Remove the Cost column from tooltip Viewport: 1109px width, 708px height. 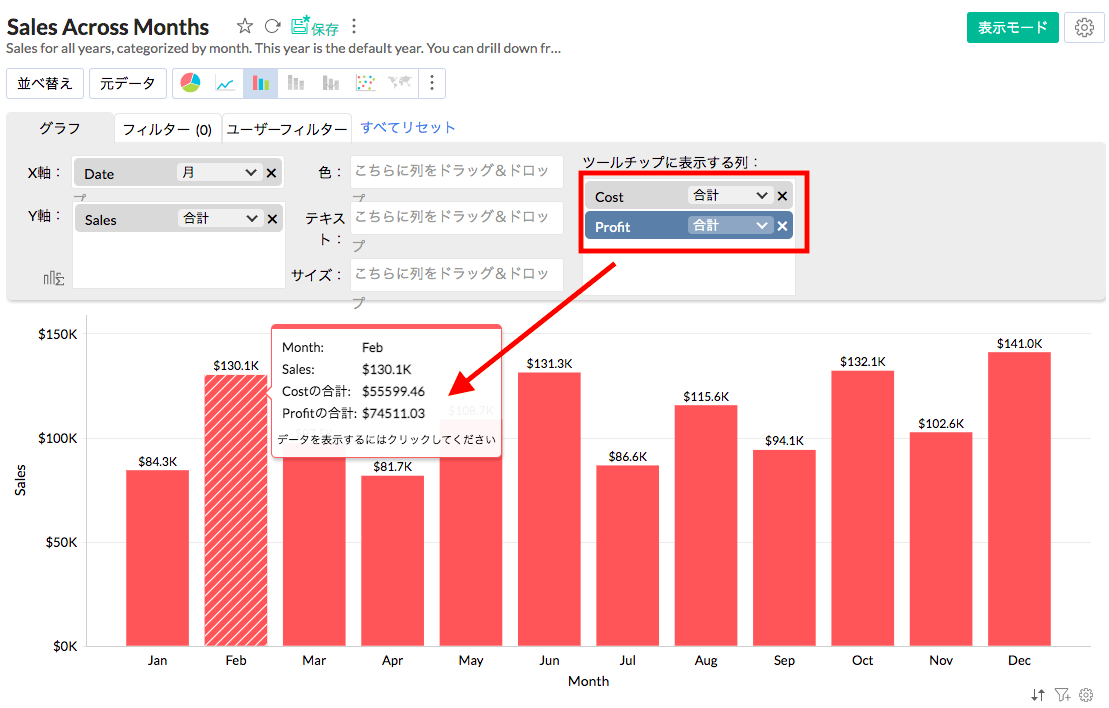pos(783,196)
